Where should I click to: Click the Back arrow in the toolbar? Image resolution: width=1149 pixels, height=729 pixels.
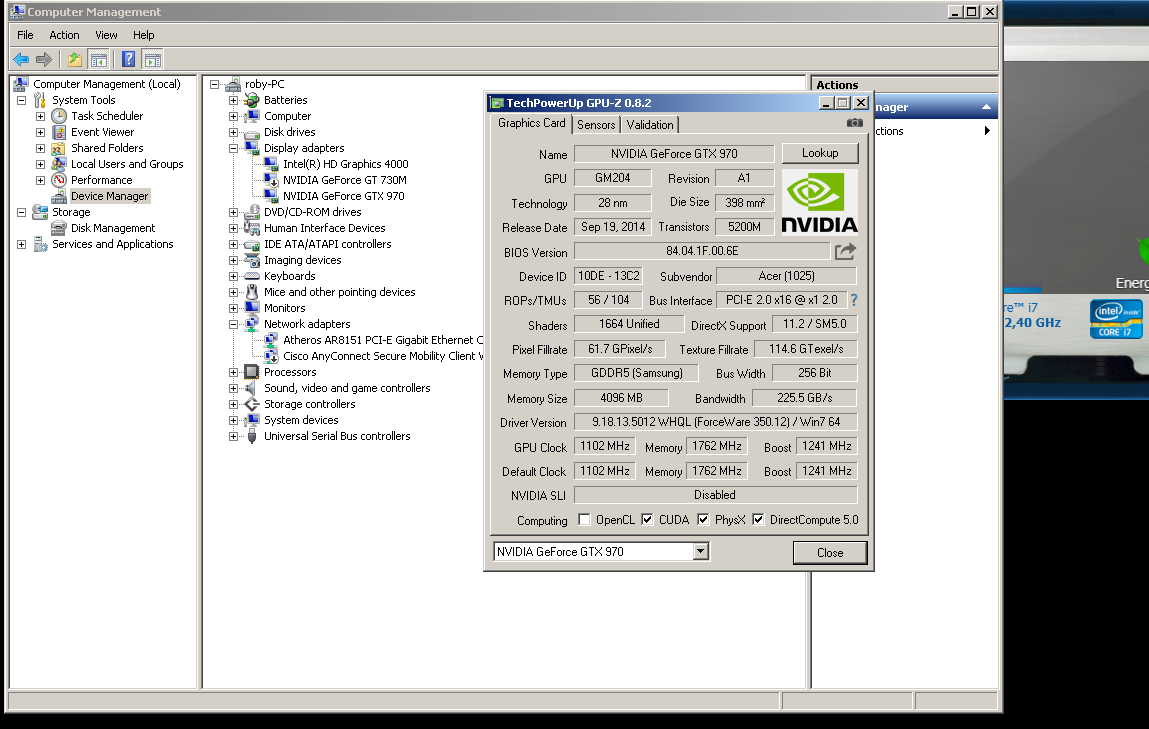[x=21, y=59]
